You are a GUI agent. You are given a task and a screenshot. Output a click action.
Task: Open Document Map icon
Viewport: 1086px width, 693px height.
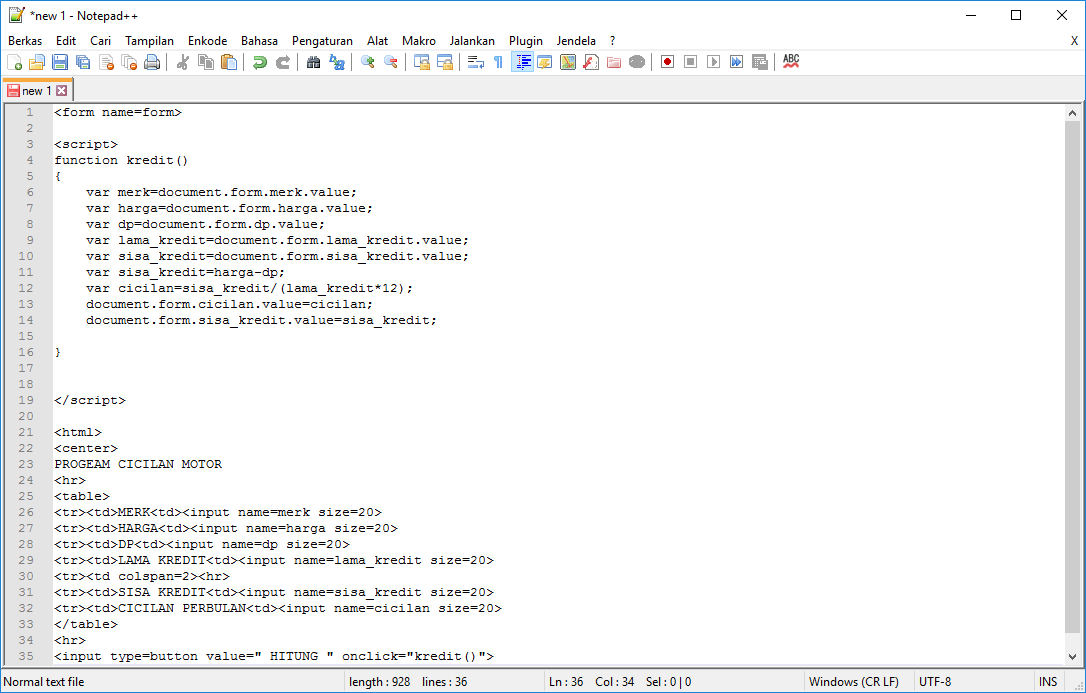[568, 62]
